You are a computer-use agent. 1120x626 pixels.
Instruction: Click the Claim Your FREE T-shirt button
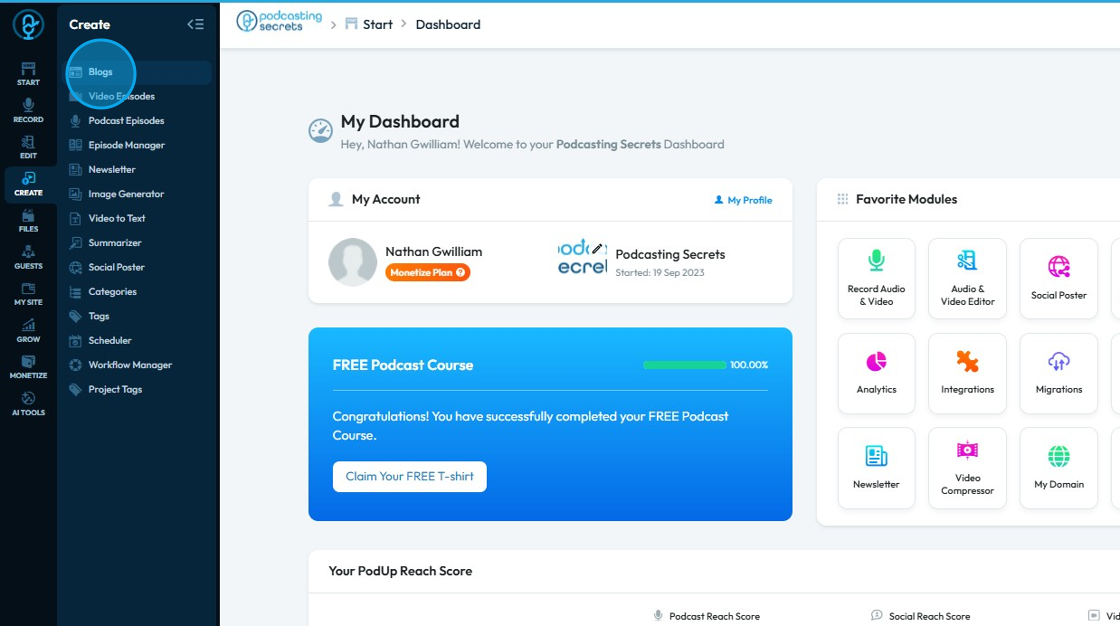(409, 477)
